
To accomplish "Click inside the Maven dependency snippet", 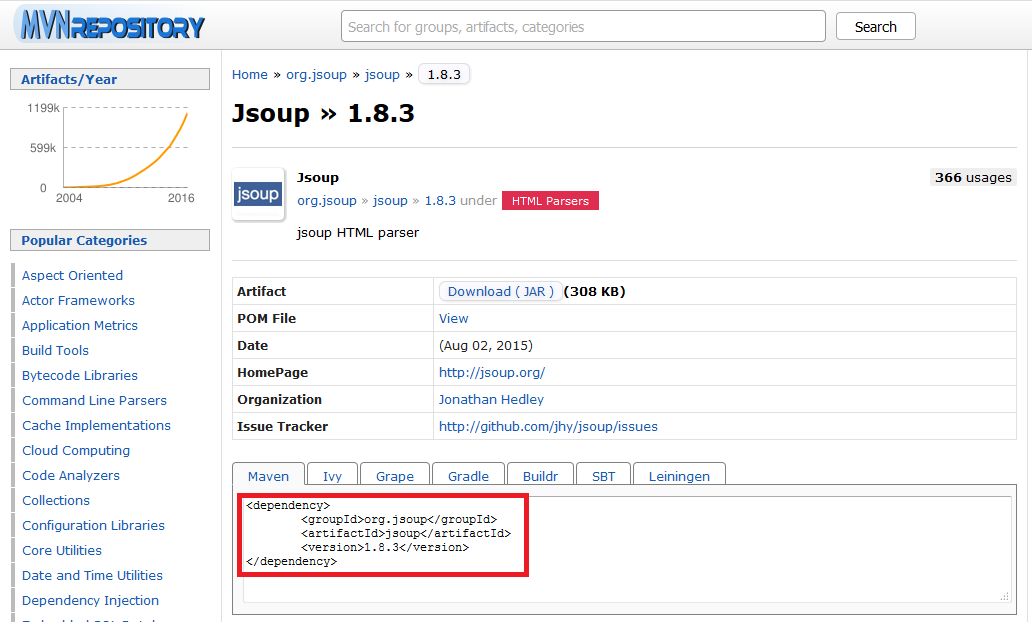I will click(x=382, y=534).
